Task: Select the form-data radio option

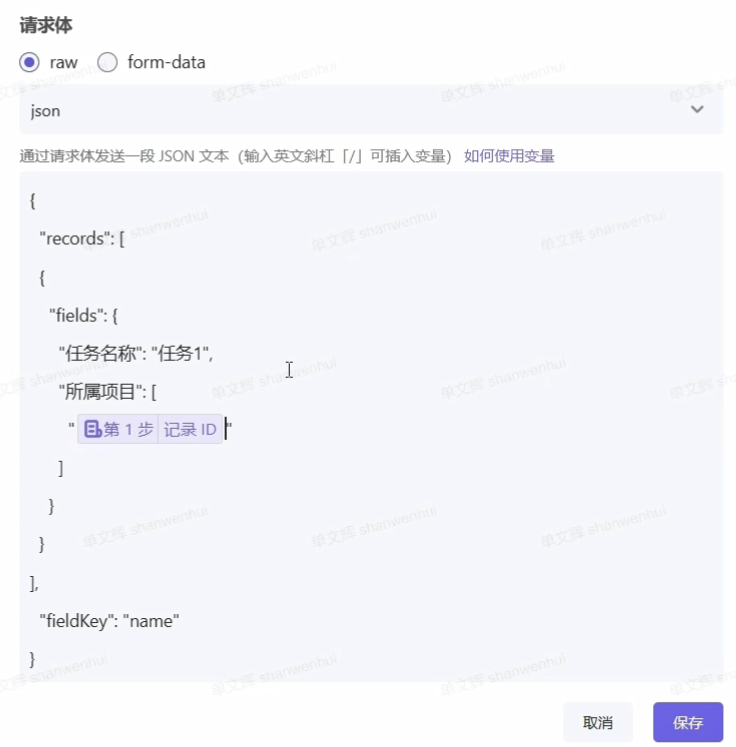Action: [x=107, y=62]
